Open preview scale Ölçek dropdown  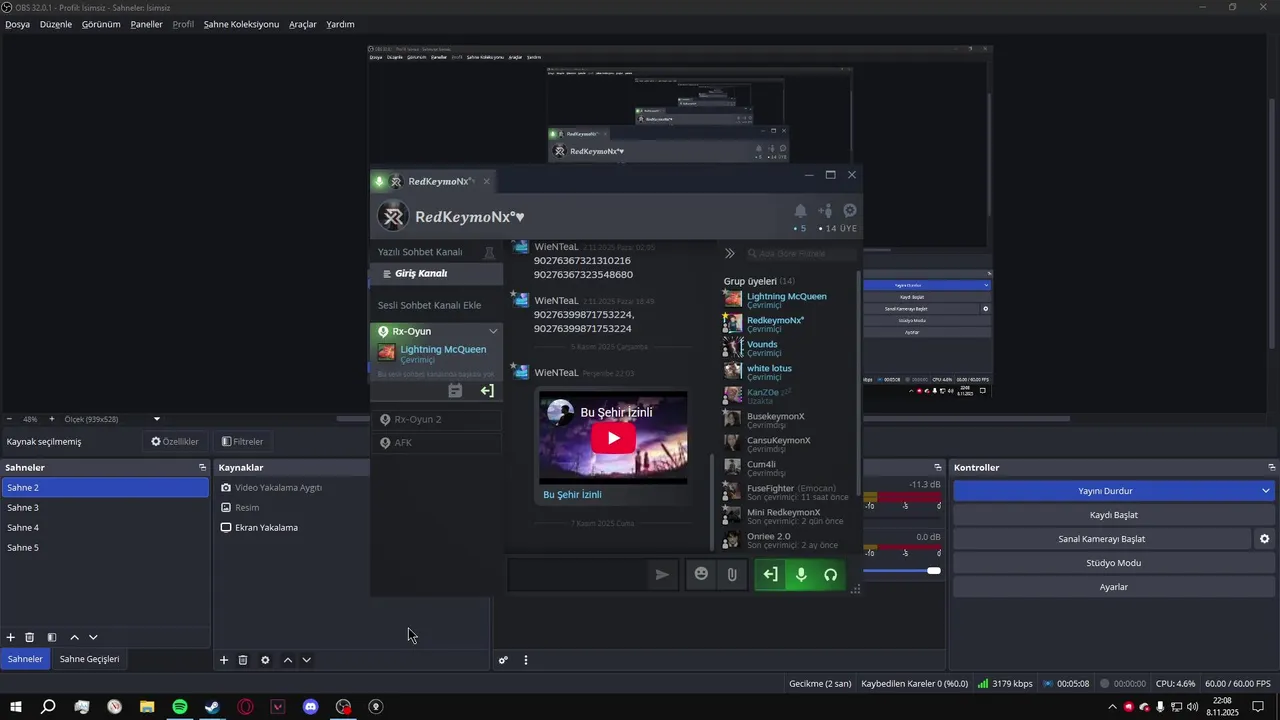[x=113, y=419]
